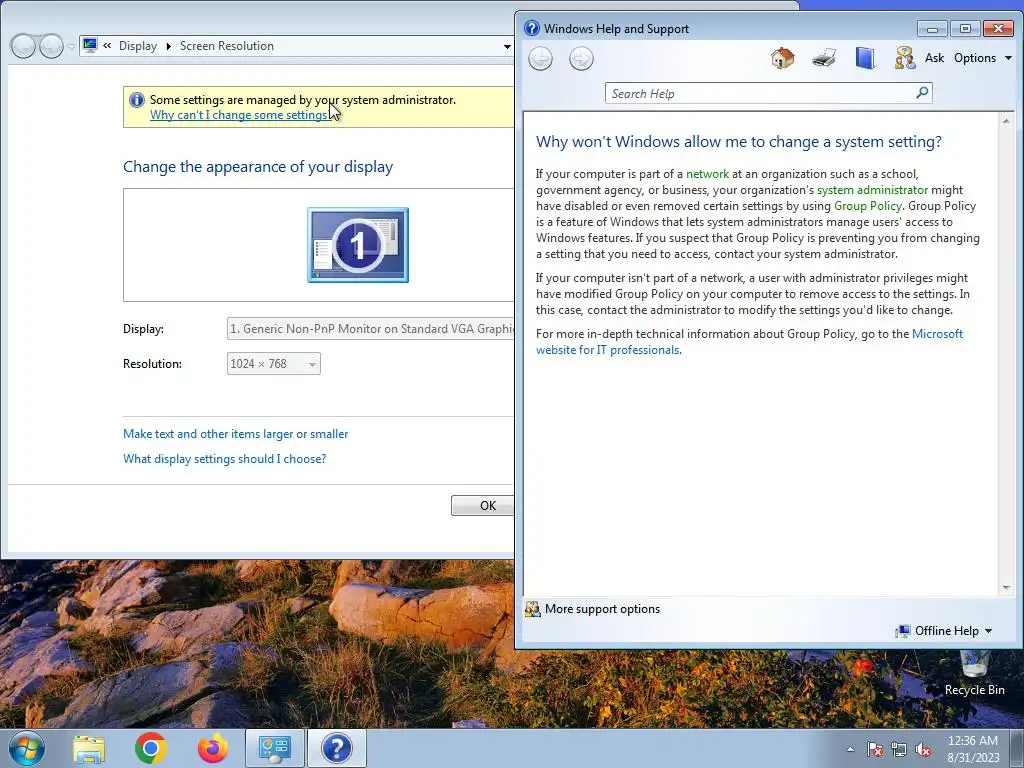This screenshot has width=1024, height=768.
Task: Open the Resolution dropdown showing 1024 × 768
Action: coord(274,364)
